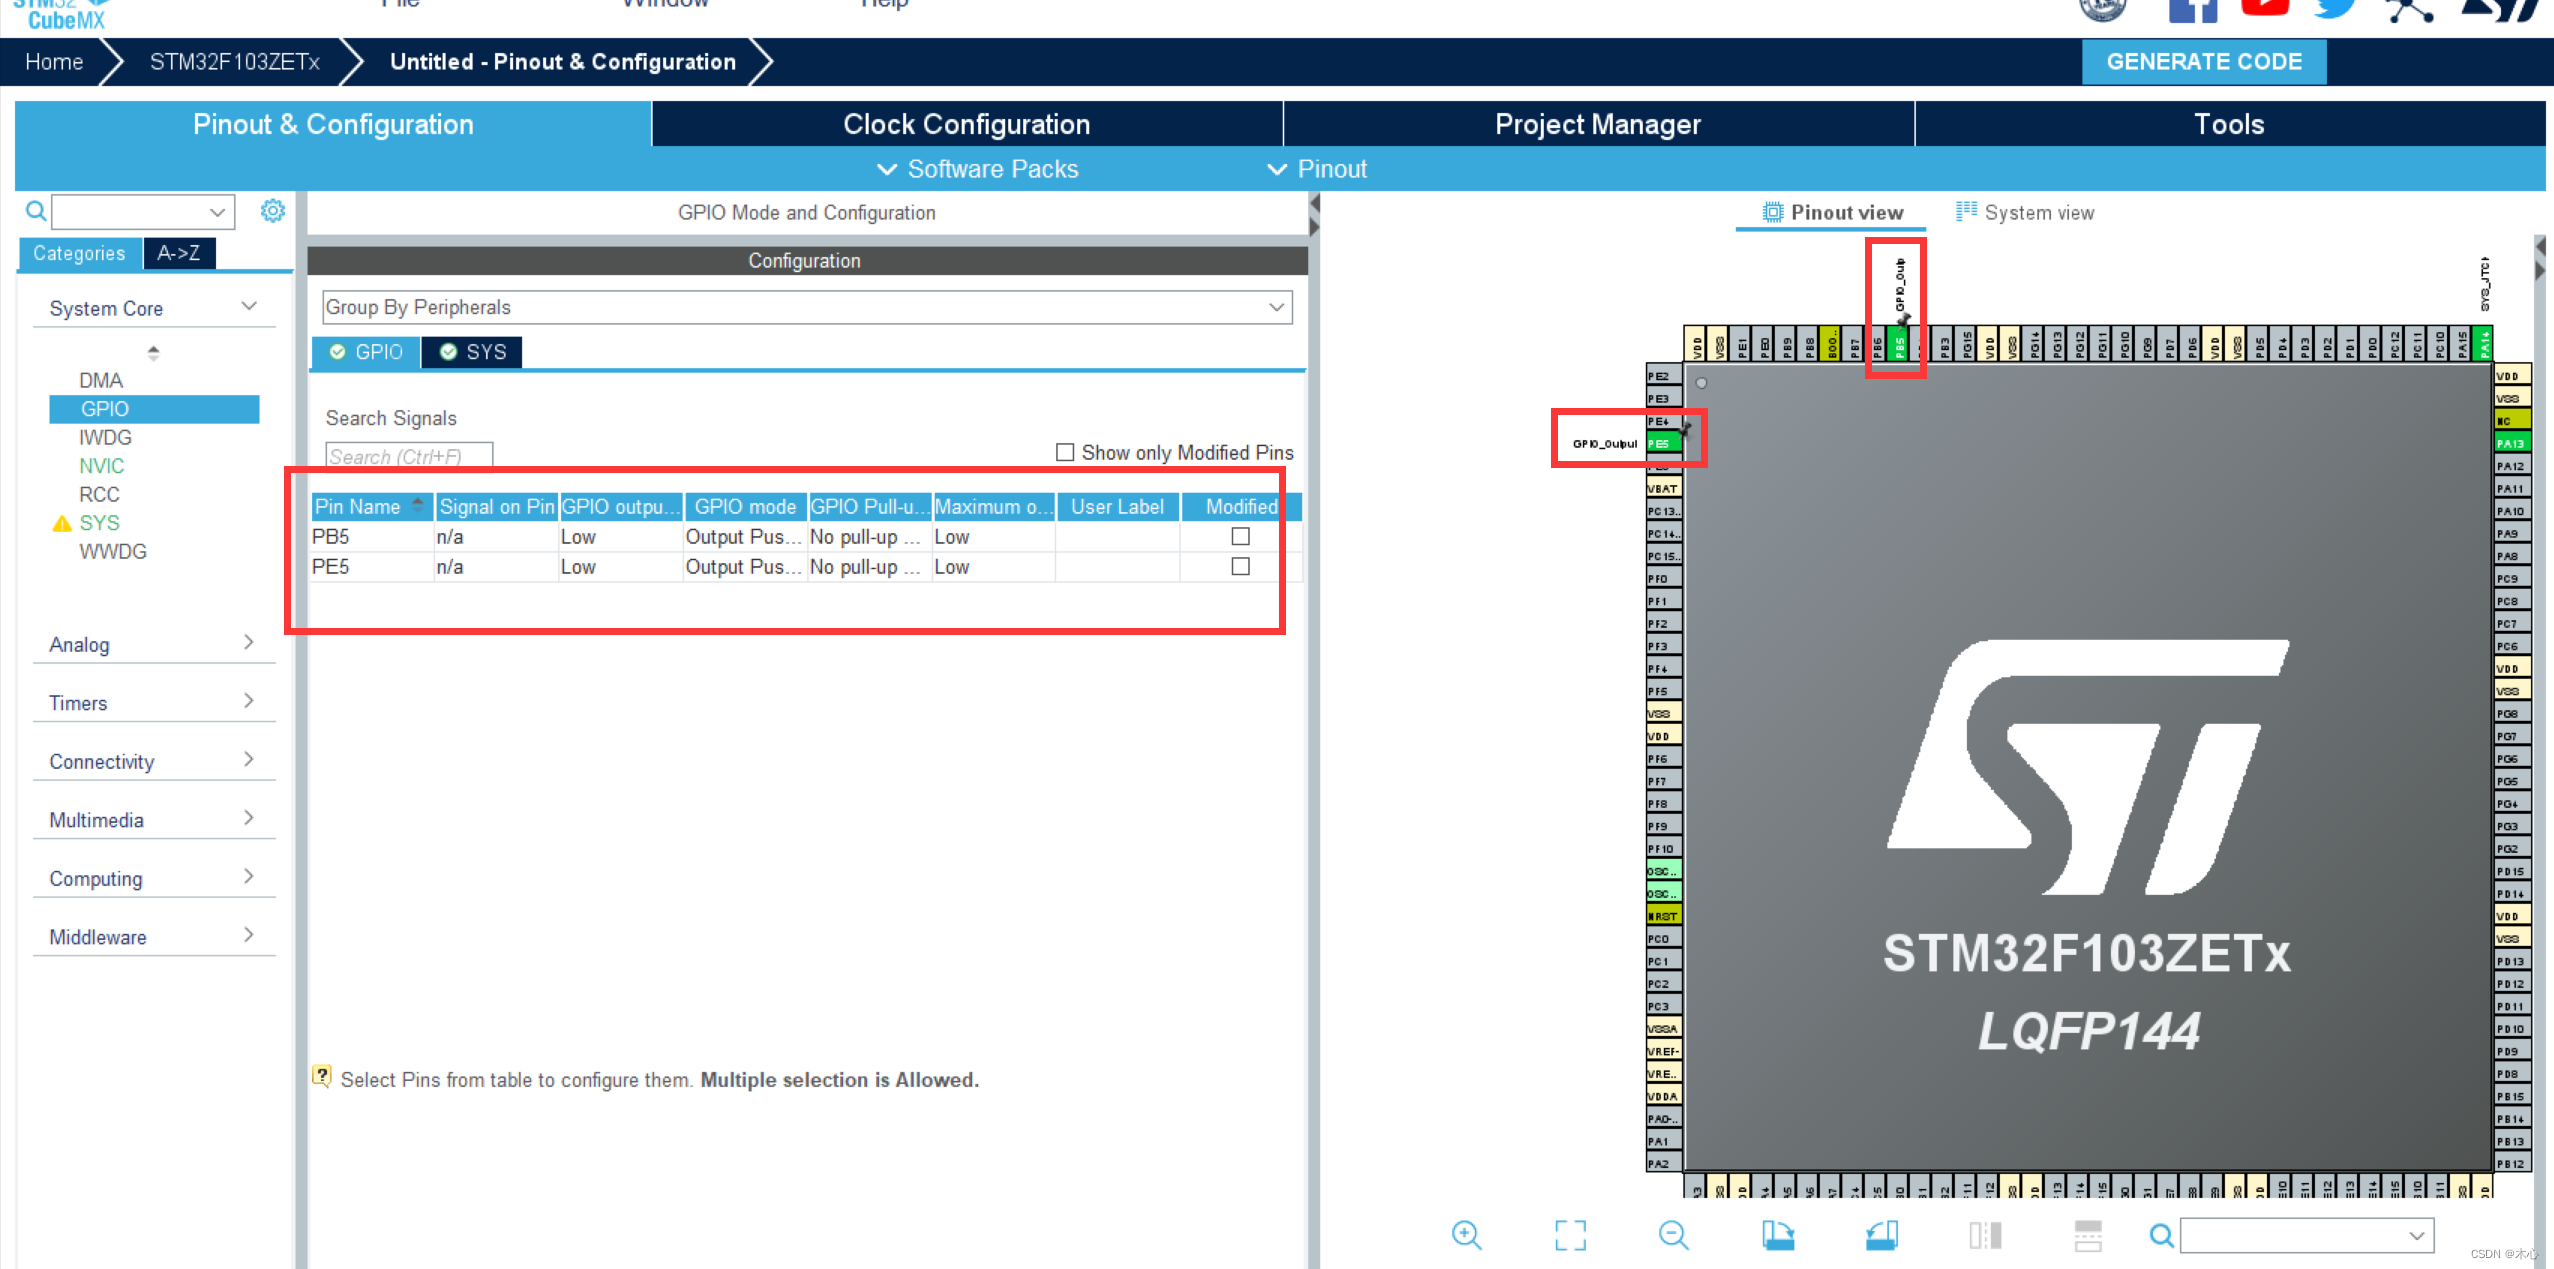Select IWDG under System Core
Viewport: 2554px width, 1269px height.
105,437
